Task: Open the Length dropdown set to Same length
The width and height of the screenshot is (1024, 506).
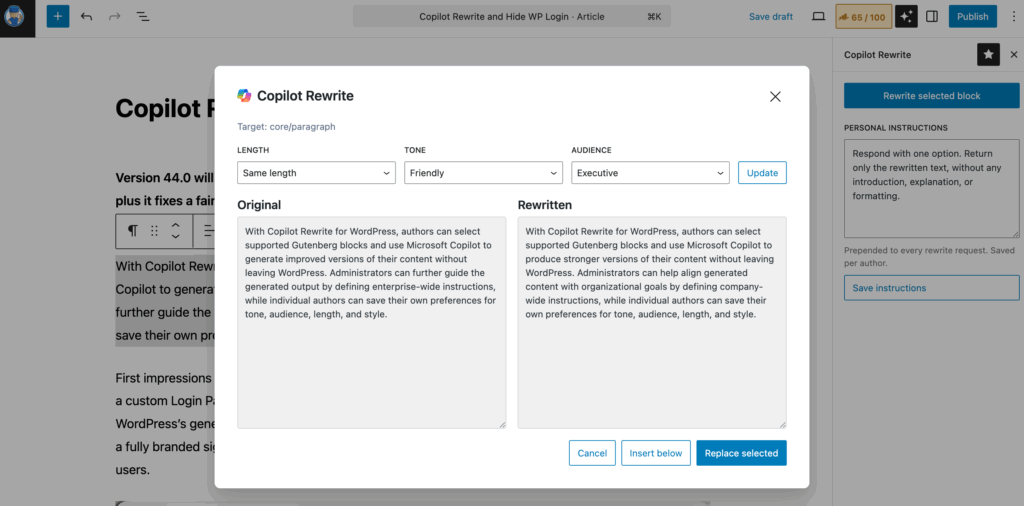Action: [x=316, y=173]
